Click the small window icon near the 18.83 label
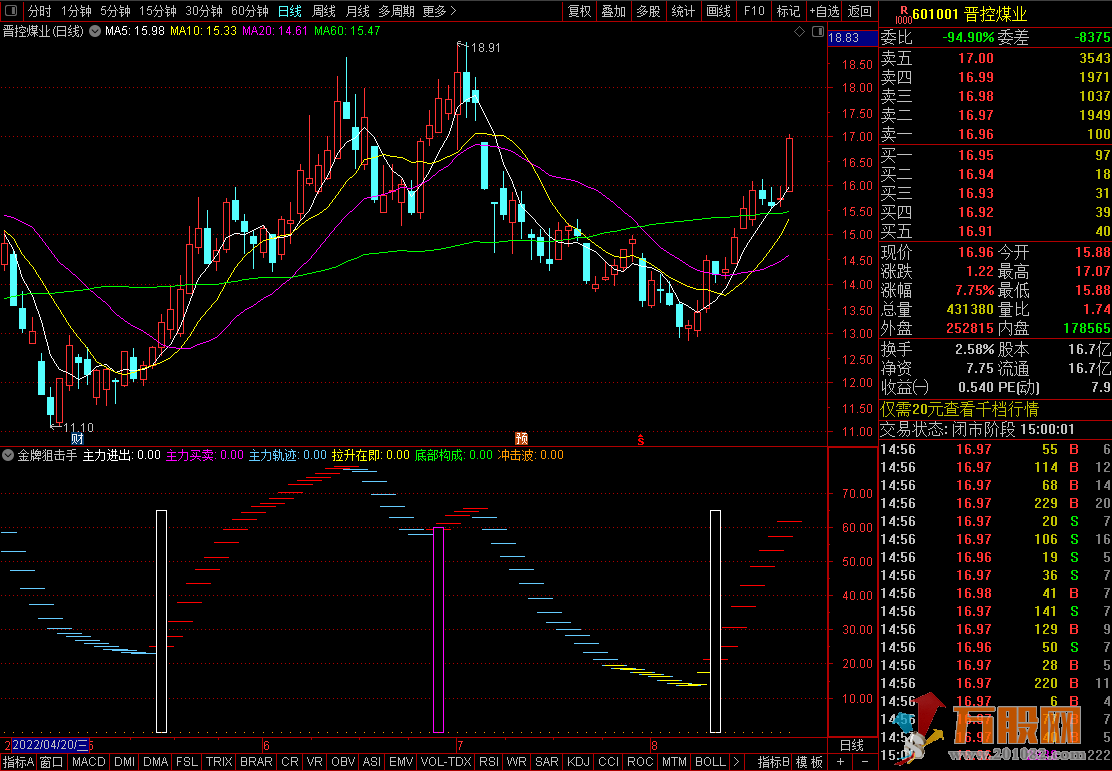The width and height of the screenshot is (1112, 771). (x=817, y=32)
